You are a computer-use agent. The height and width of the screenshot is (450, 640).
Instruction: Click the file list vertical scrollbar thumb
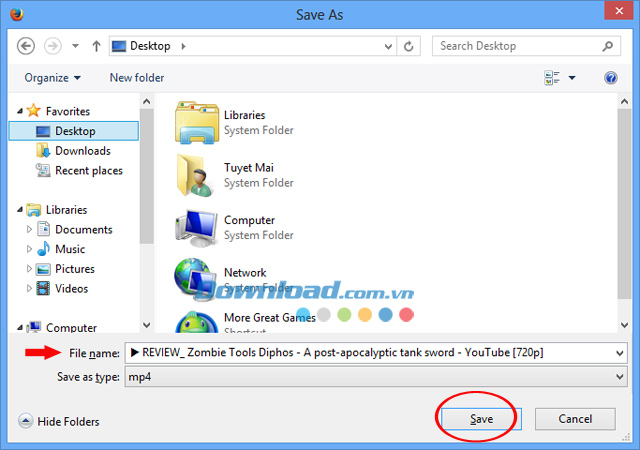pos(624,203)
